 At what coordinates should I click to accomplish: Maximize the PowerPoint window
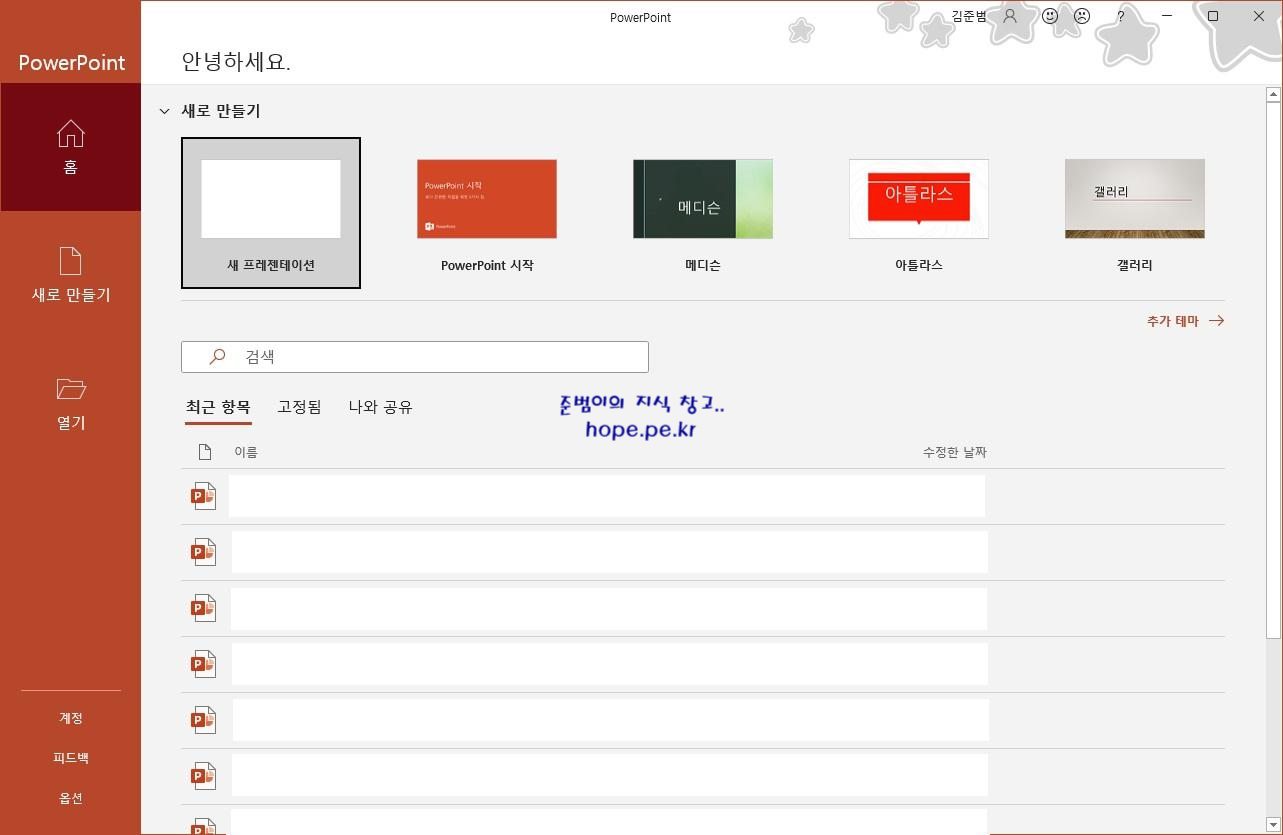pyautogui.click(x=1213, y=16)
